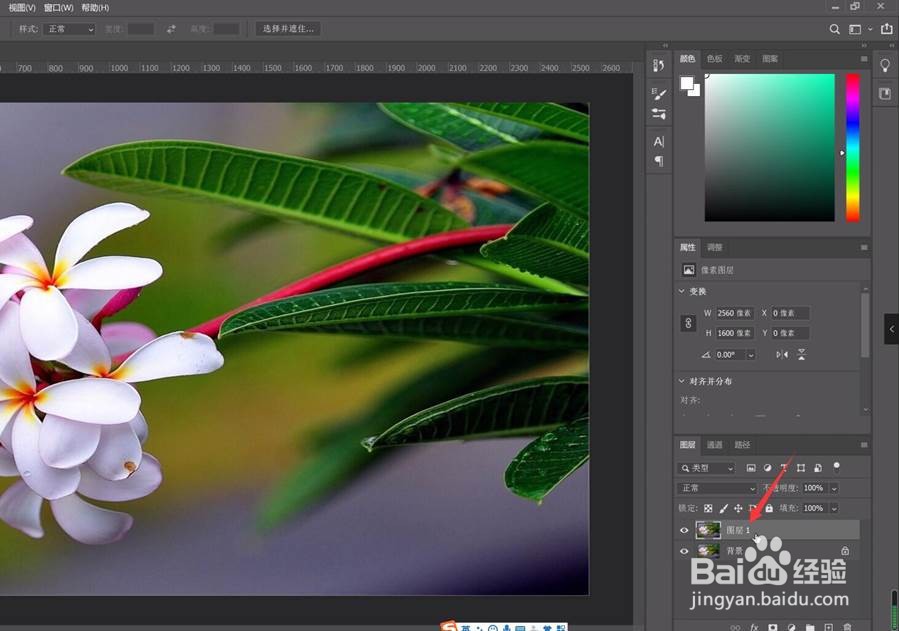899x631 pixels.
Task: Open the fill 100% dropdown arrow
Action: click(x=834, y=508)
